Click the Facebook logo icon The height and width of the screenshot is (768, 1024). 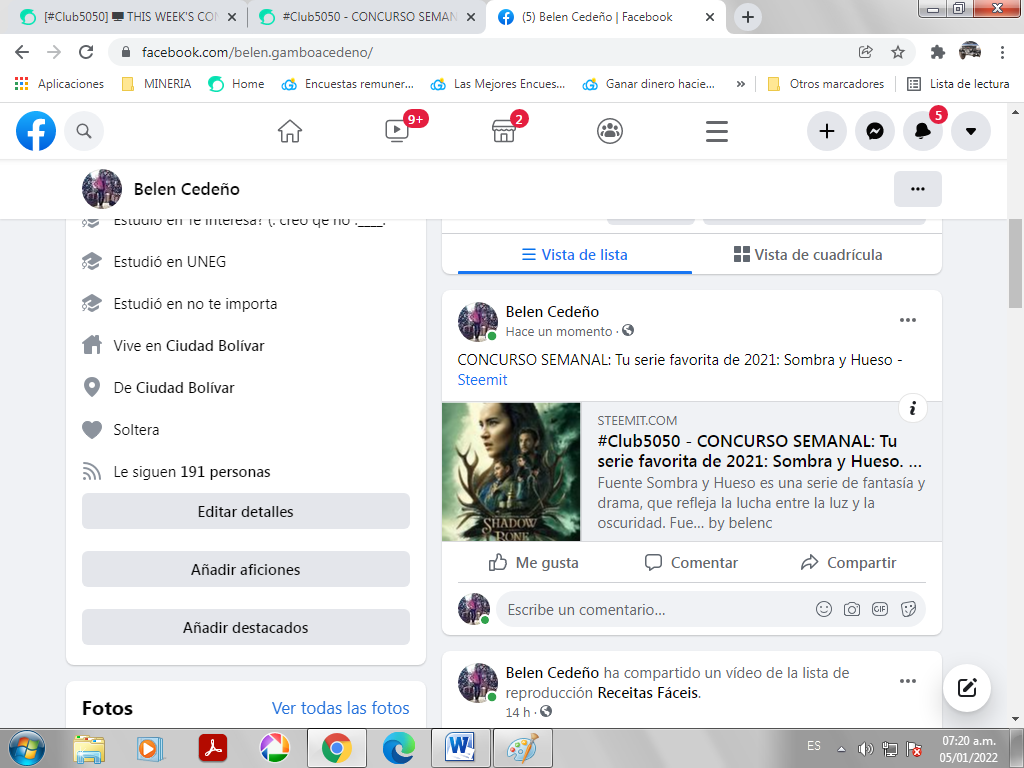(x=36, y=131)
